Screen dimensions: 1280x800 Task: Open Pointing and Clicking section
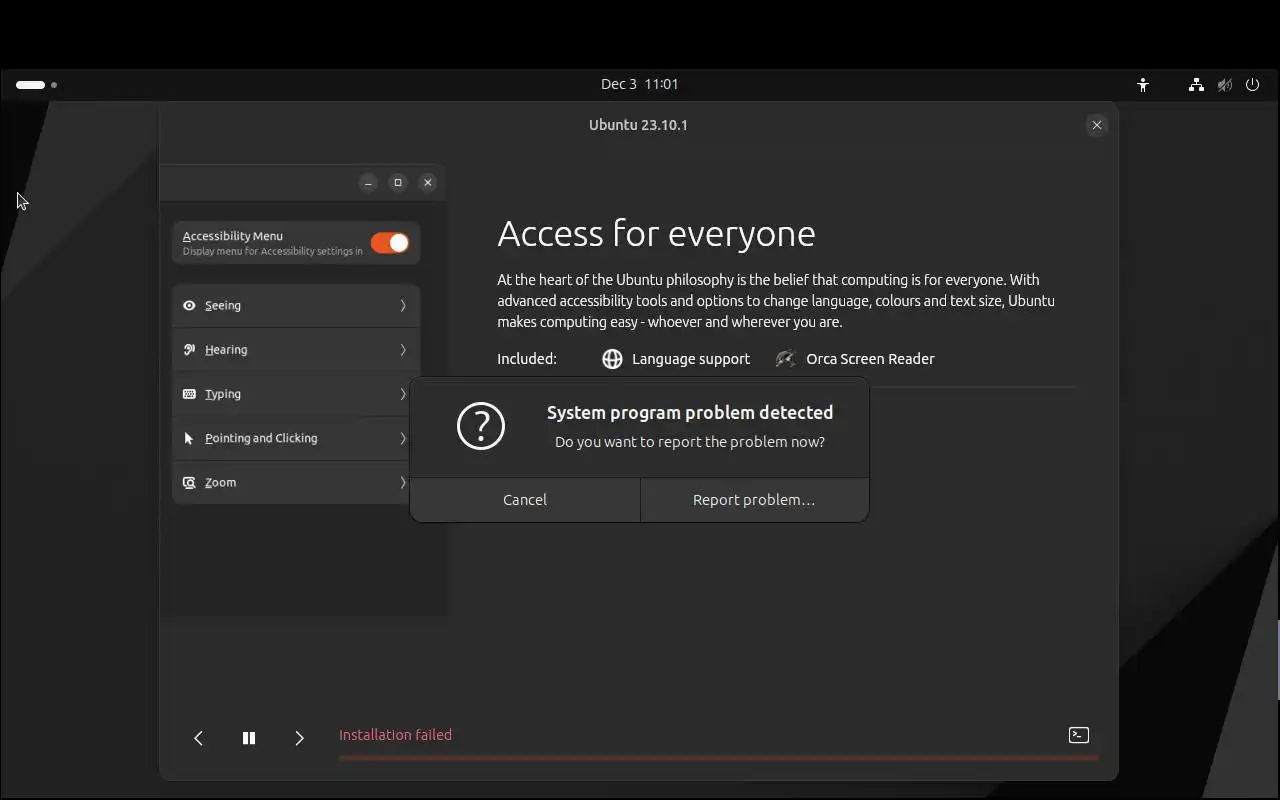pyautogui.click(x=296, y=438)
